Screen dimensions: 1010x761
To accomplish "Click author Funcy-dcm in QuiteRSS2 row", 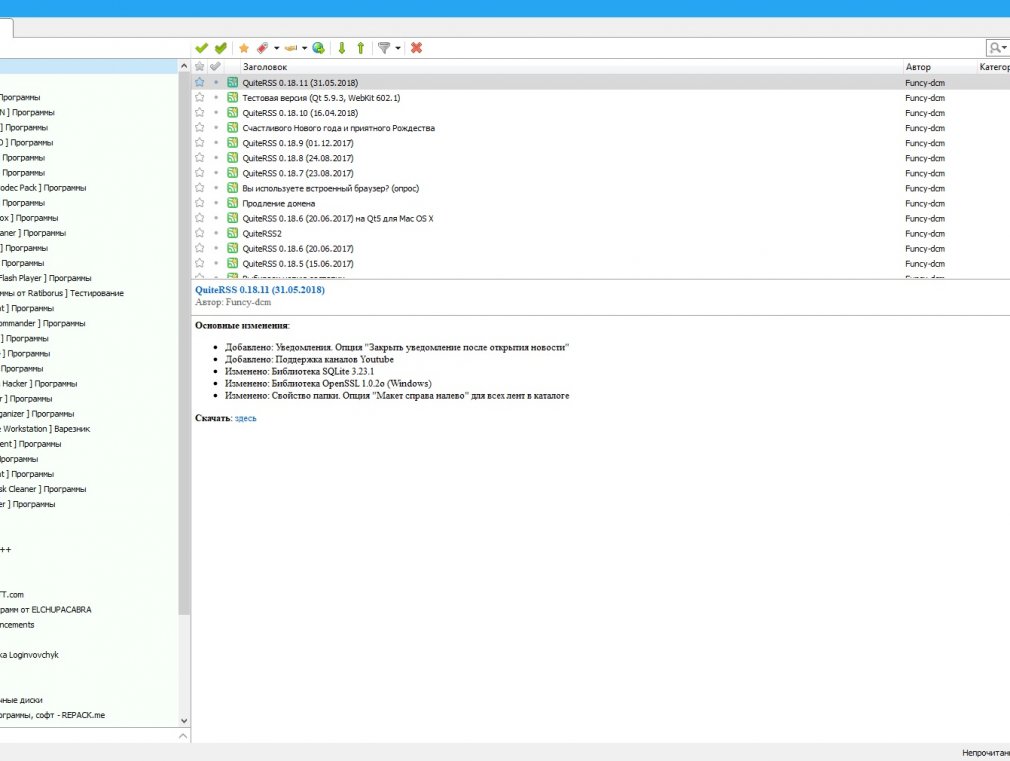I will coord(925,233).
